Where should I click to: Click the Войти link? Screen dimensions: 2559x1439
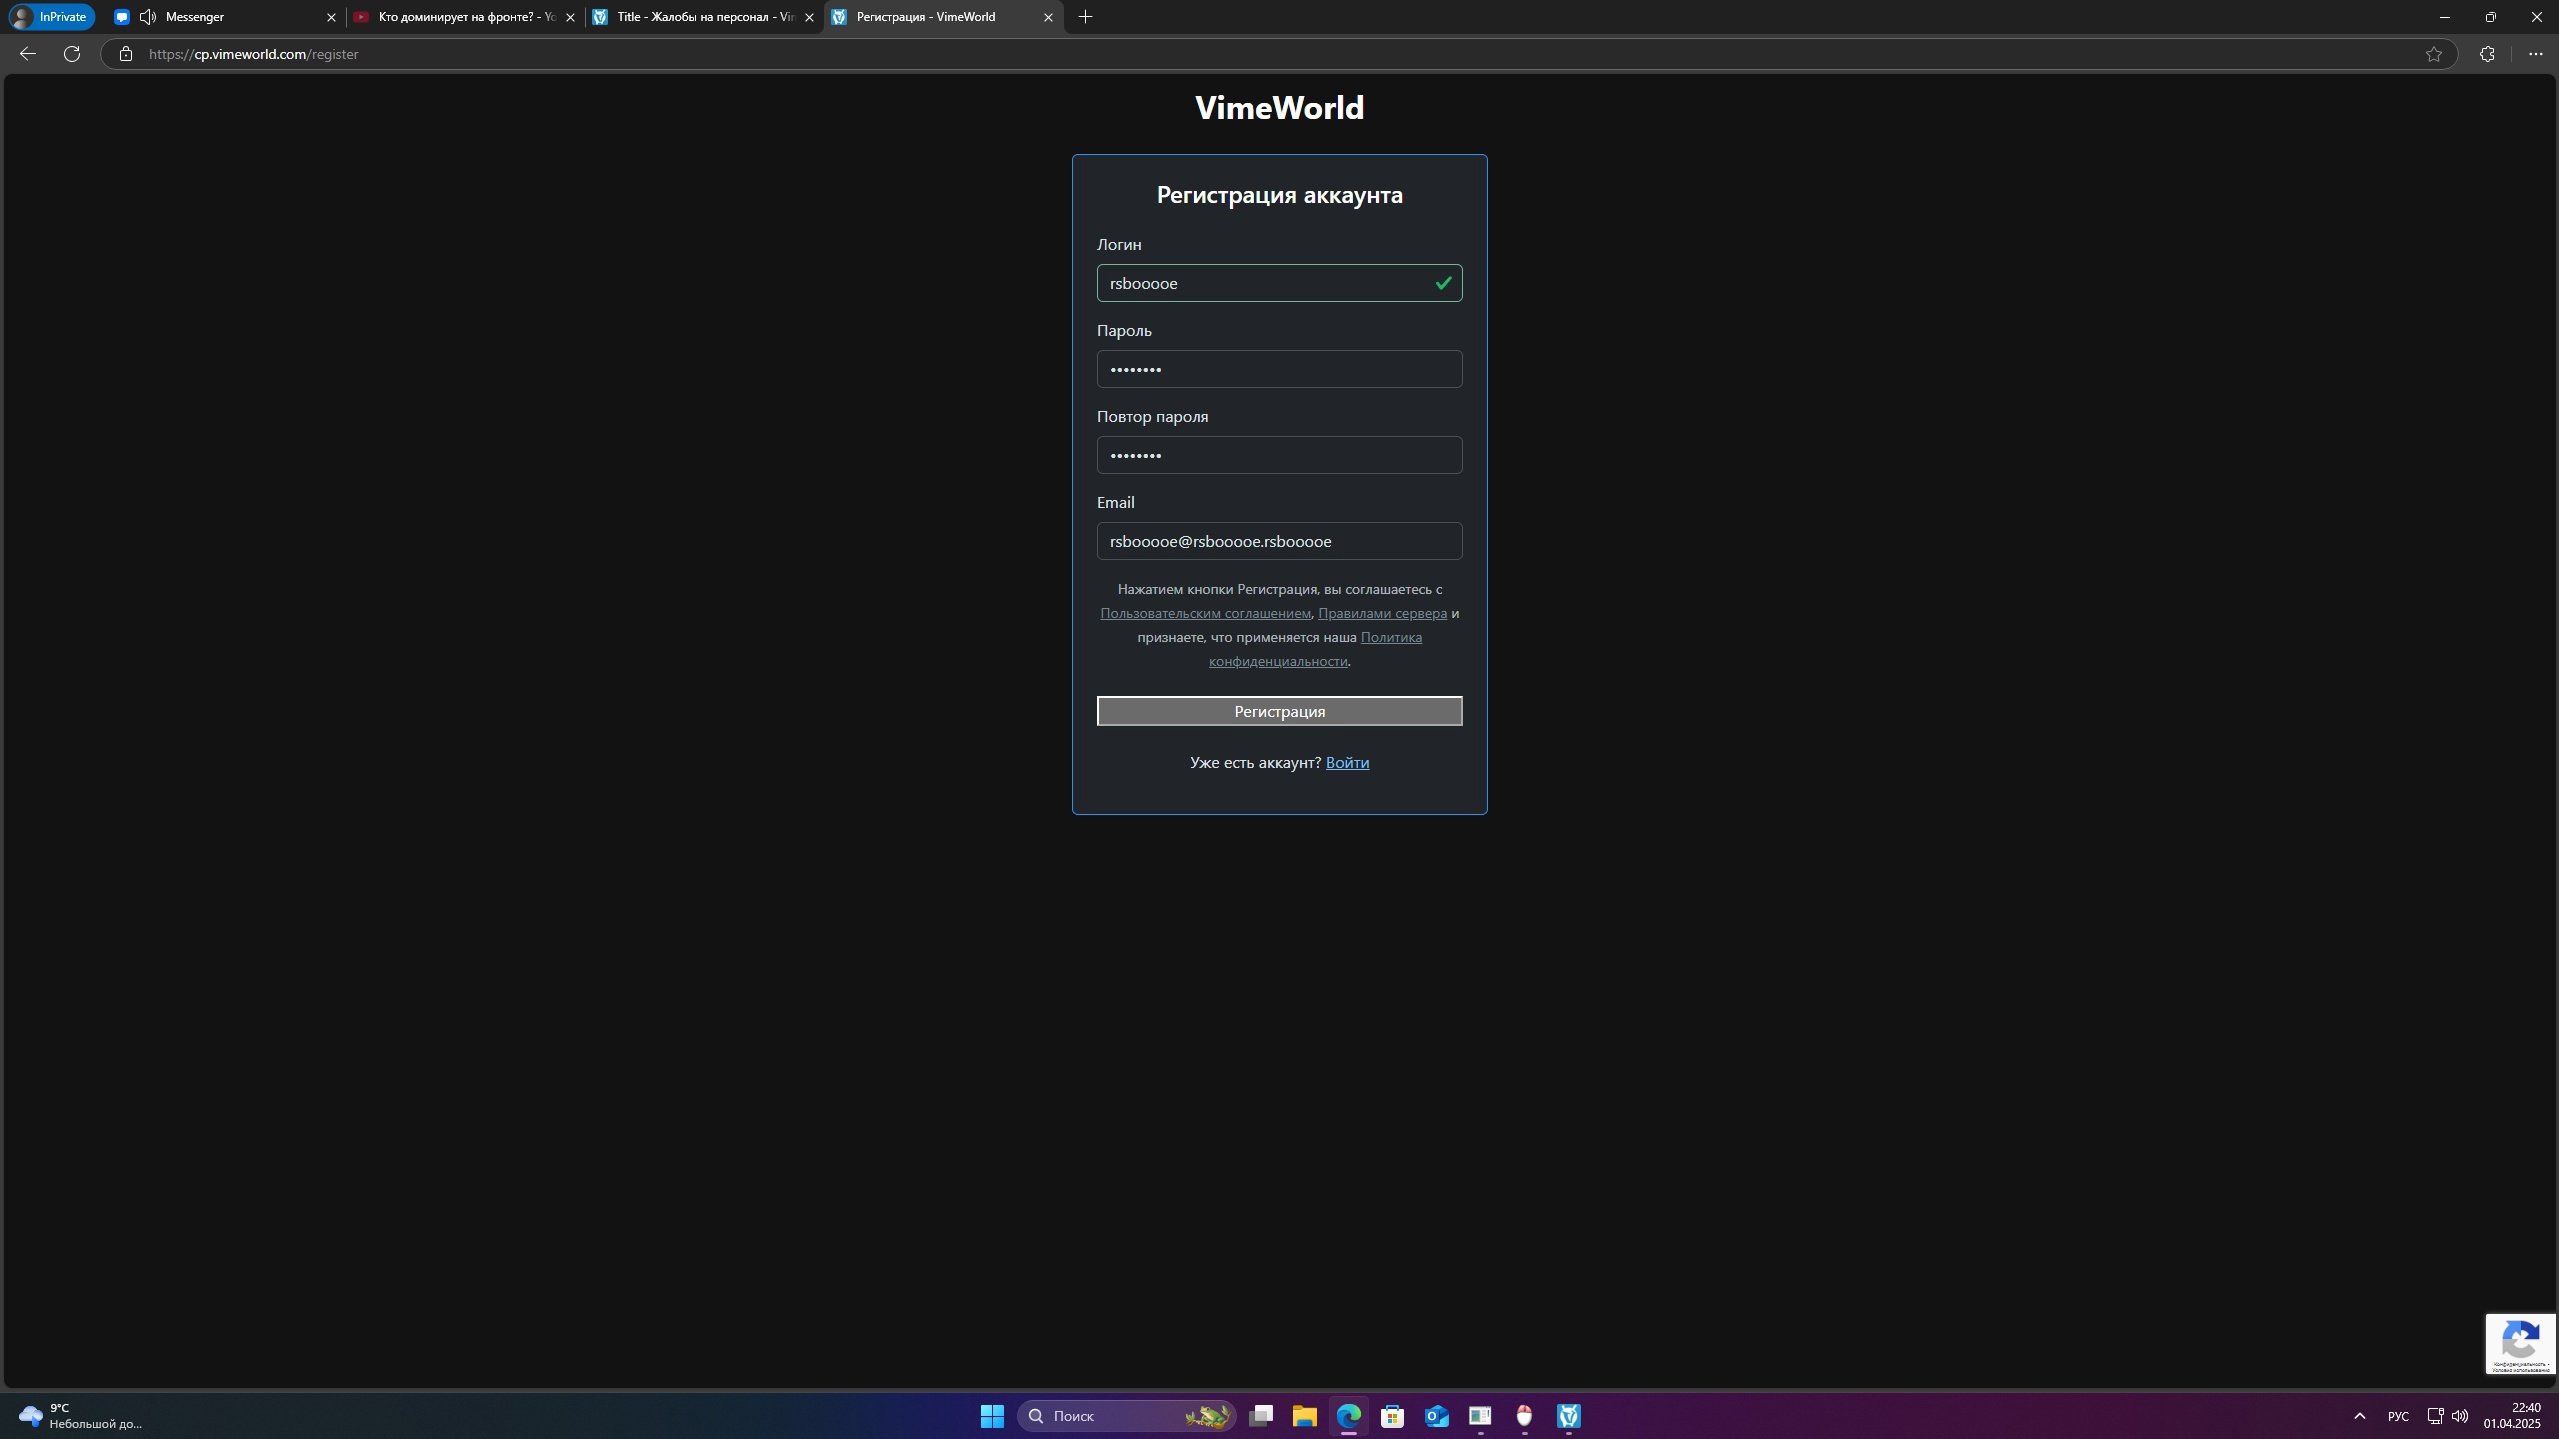click(1347, 763)
